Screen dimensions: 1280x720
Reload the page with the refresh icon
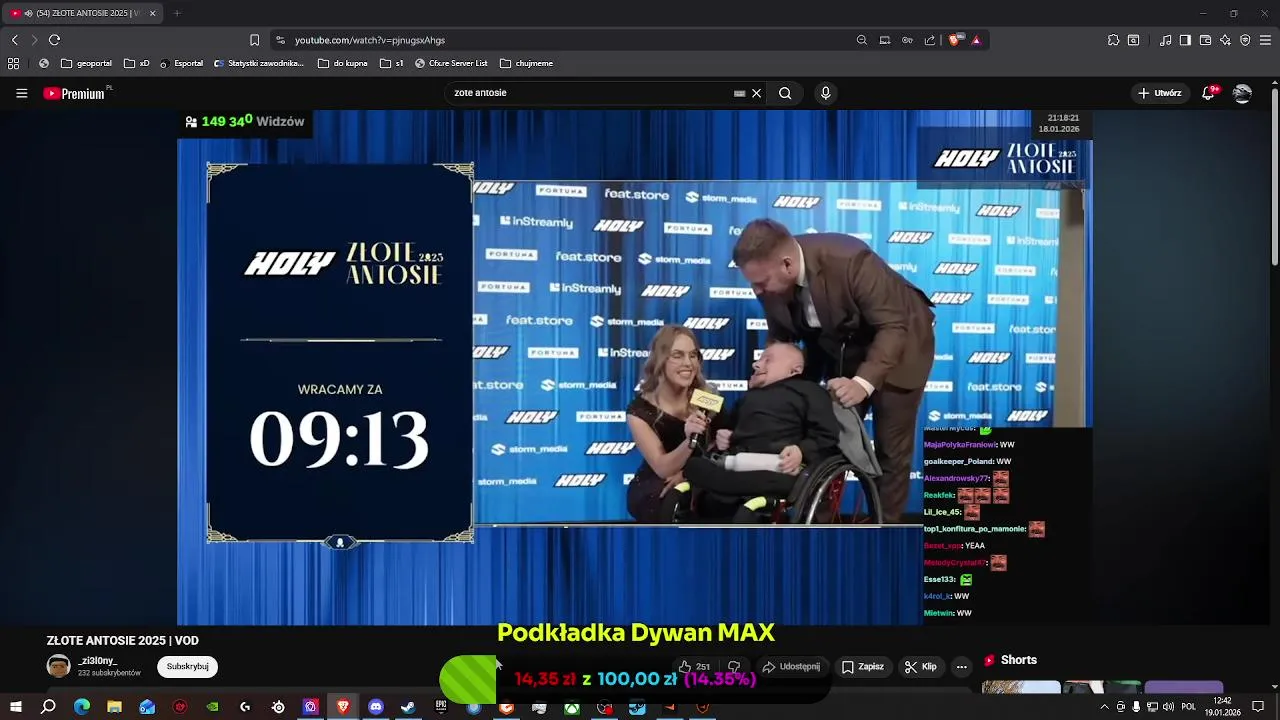point(54,40)
